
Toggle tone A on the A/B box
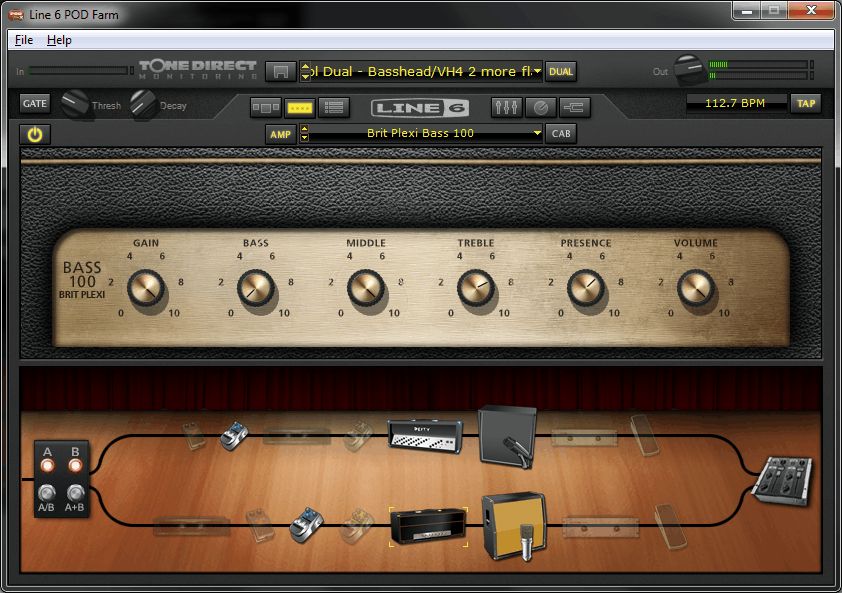(47, 465)
